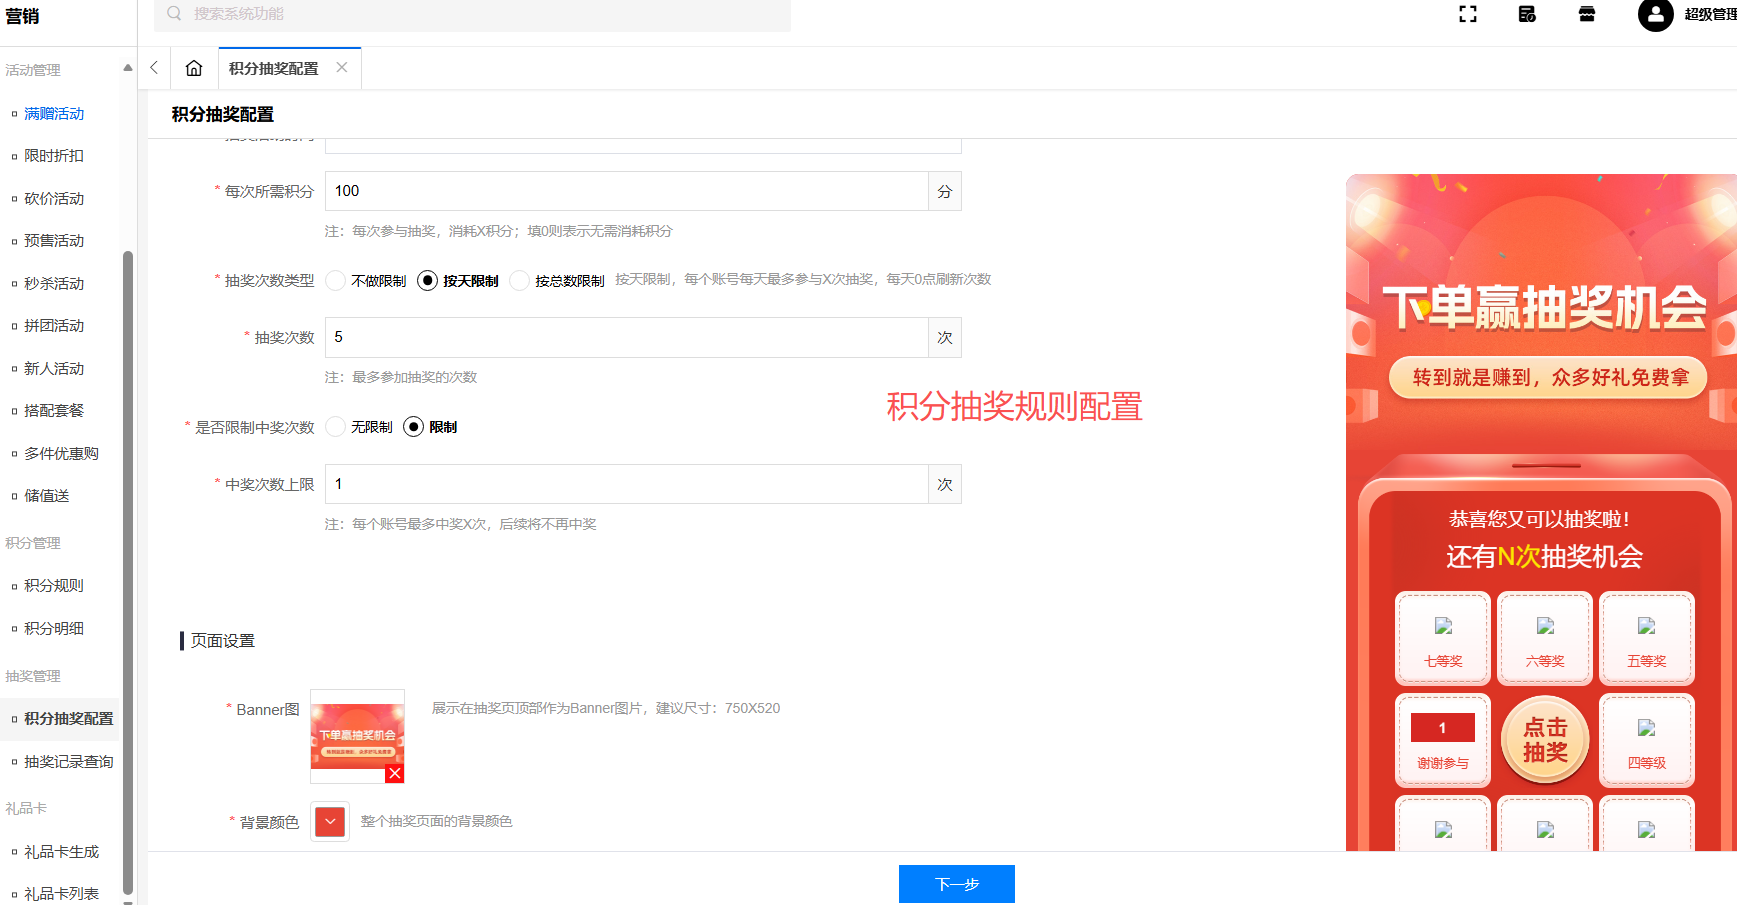
Task: Open 满赠活动 in sidebar
Action: 54,114
